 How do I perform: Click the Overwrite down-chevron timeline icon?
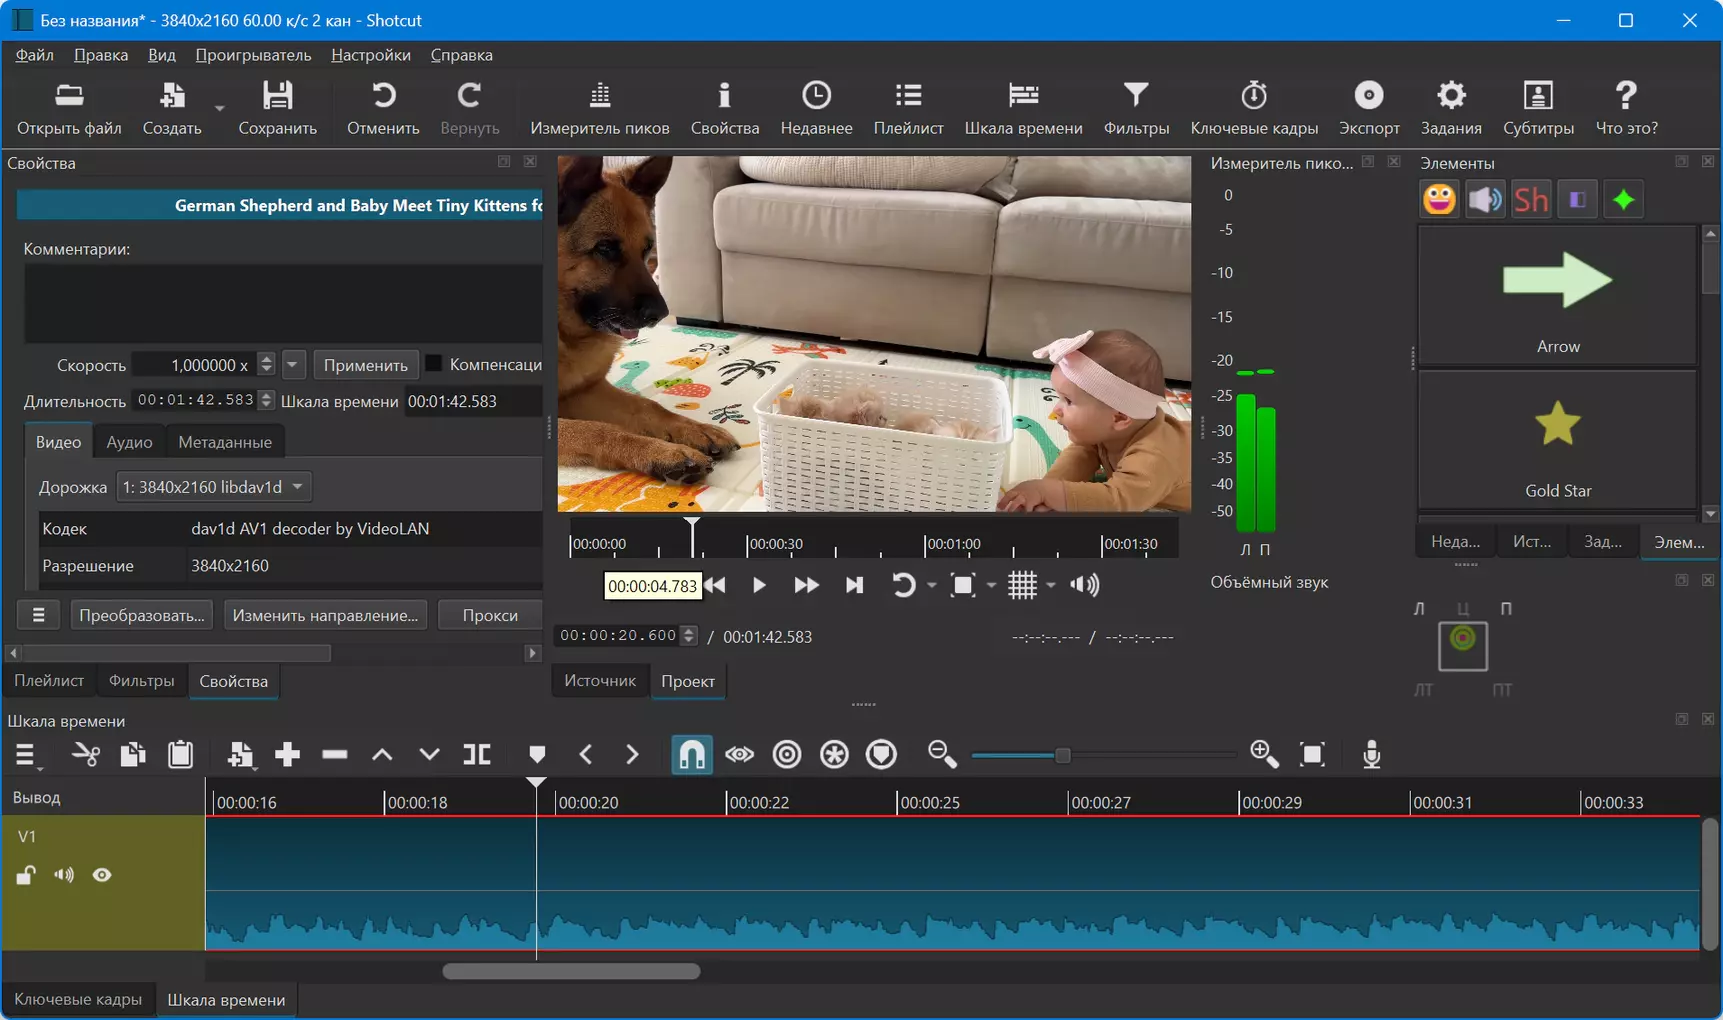pyautogui.click(x=429, y=754)
